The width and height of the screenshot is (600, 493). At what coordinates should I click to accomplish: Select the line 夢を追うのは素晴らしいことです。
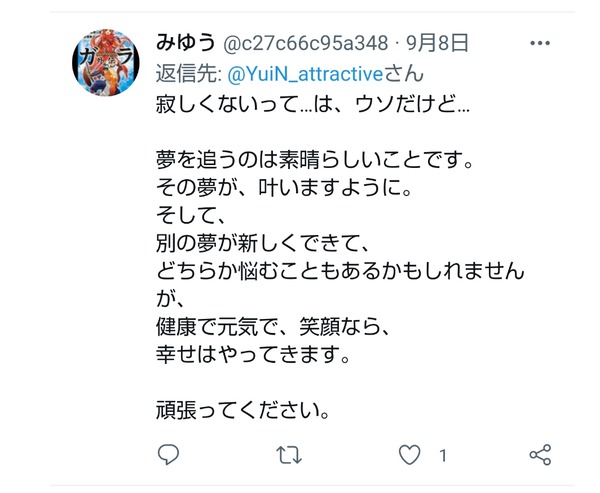click(x=315, y=160)
